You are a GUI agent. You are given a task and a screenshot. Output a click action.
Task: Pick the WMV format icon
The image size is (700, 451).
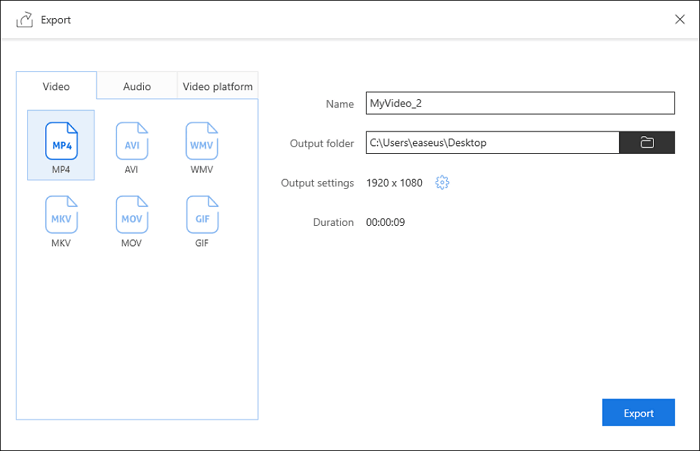point(201,144)
